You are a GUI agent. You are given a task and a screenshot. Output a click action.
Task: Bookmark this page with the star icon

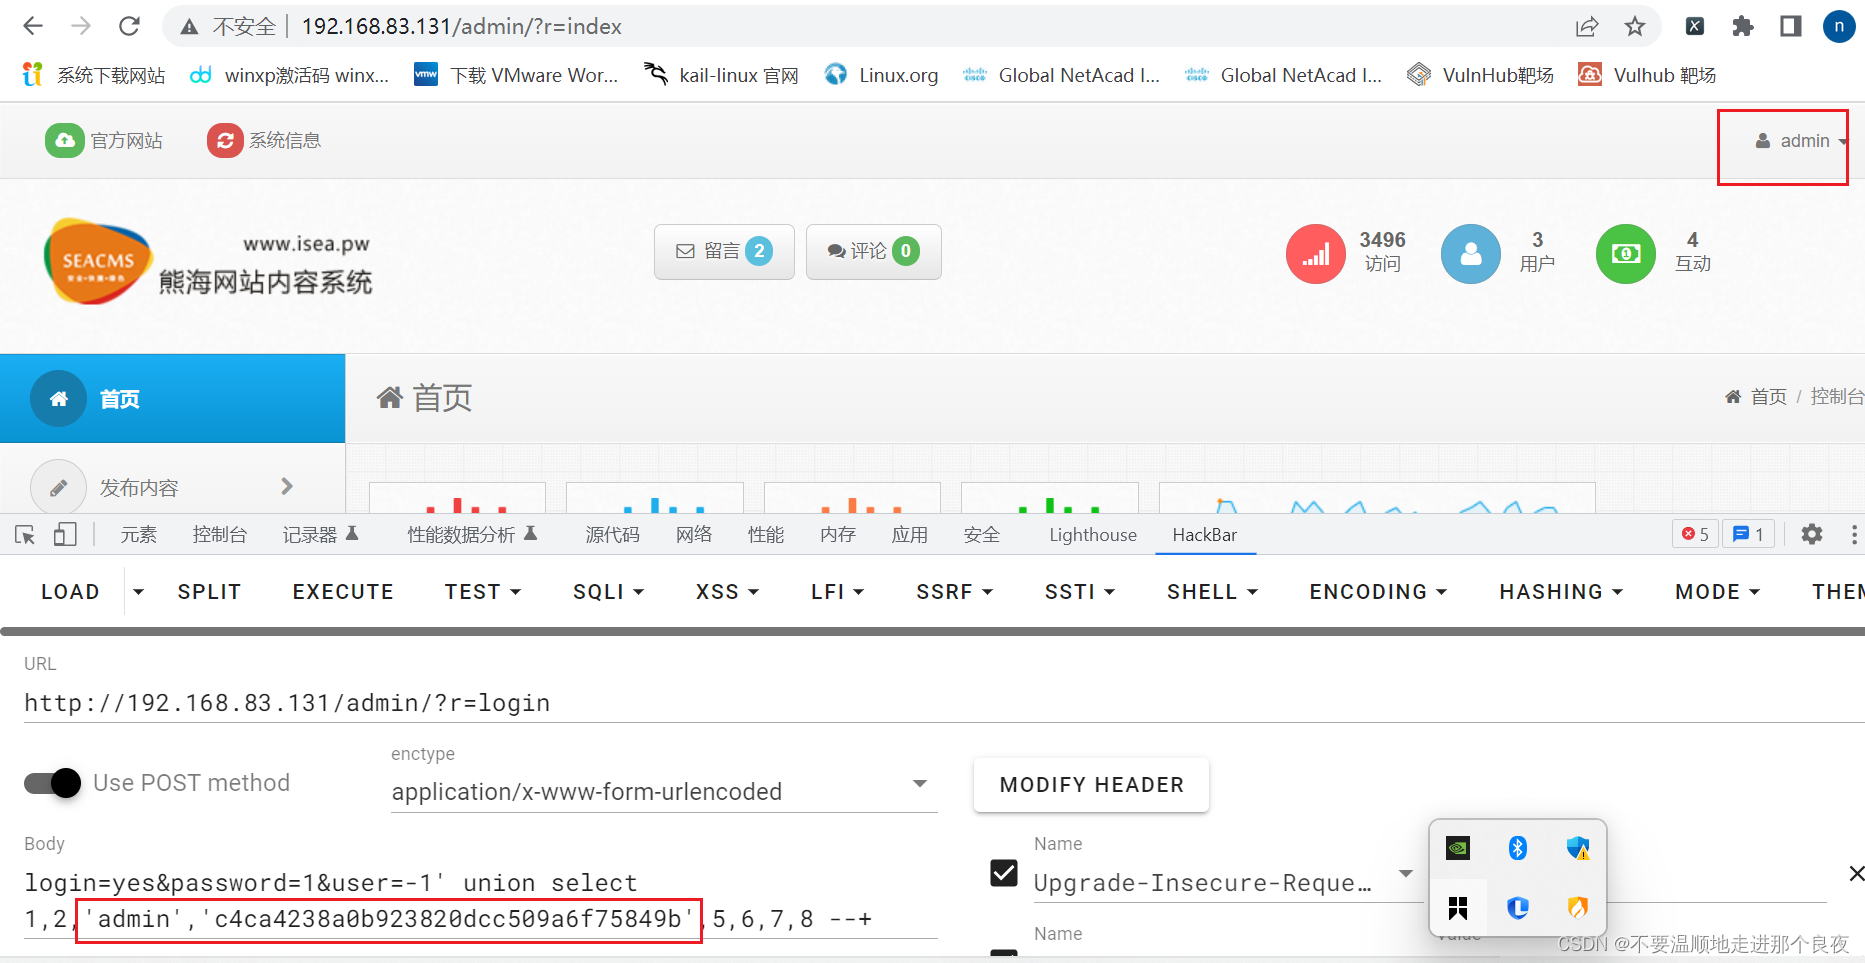(1635, 27)
